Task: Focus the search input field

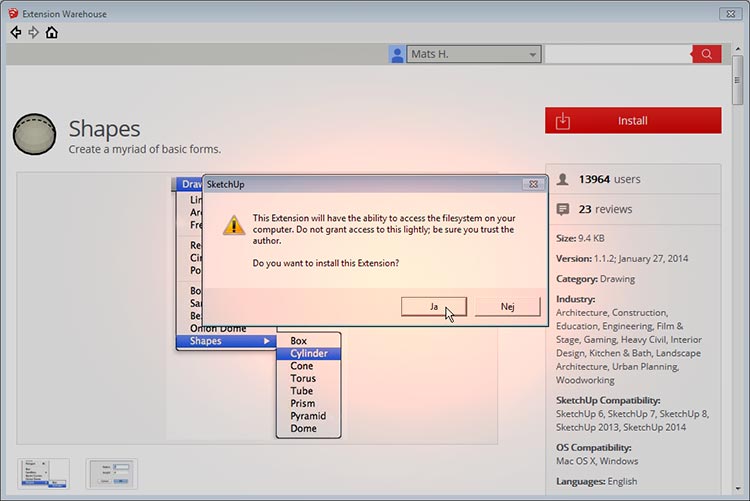Action: point(618,54)
